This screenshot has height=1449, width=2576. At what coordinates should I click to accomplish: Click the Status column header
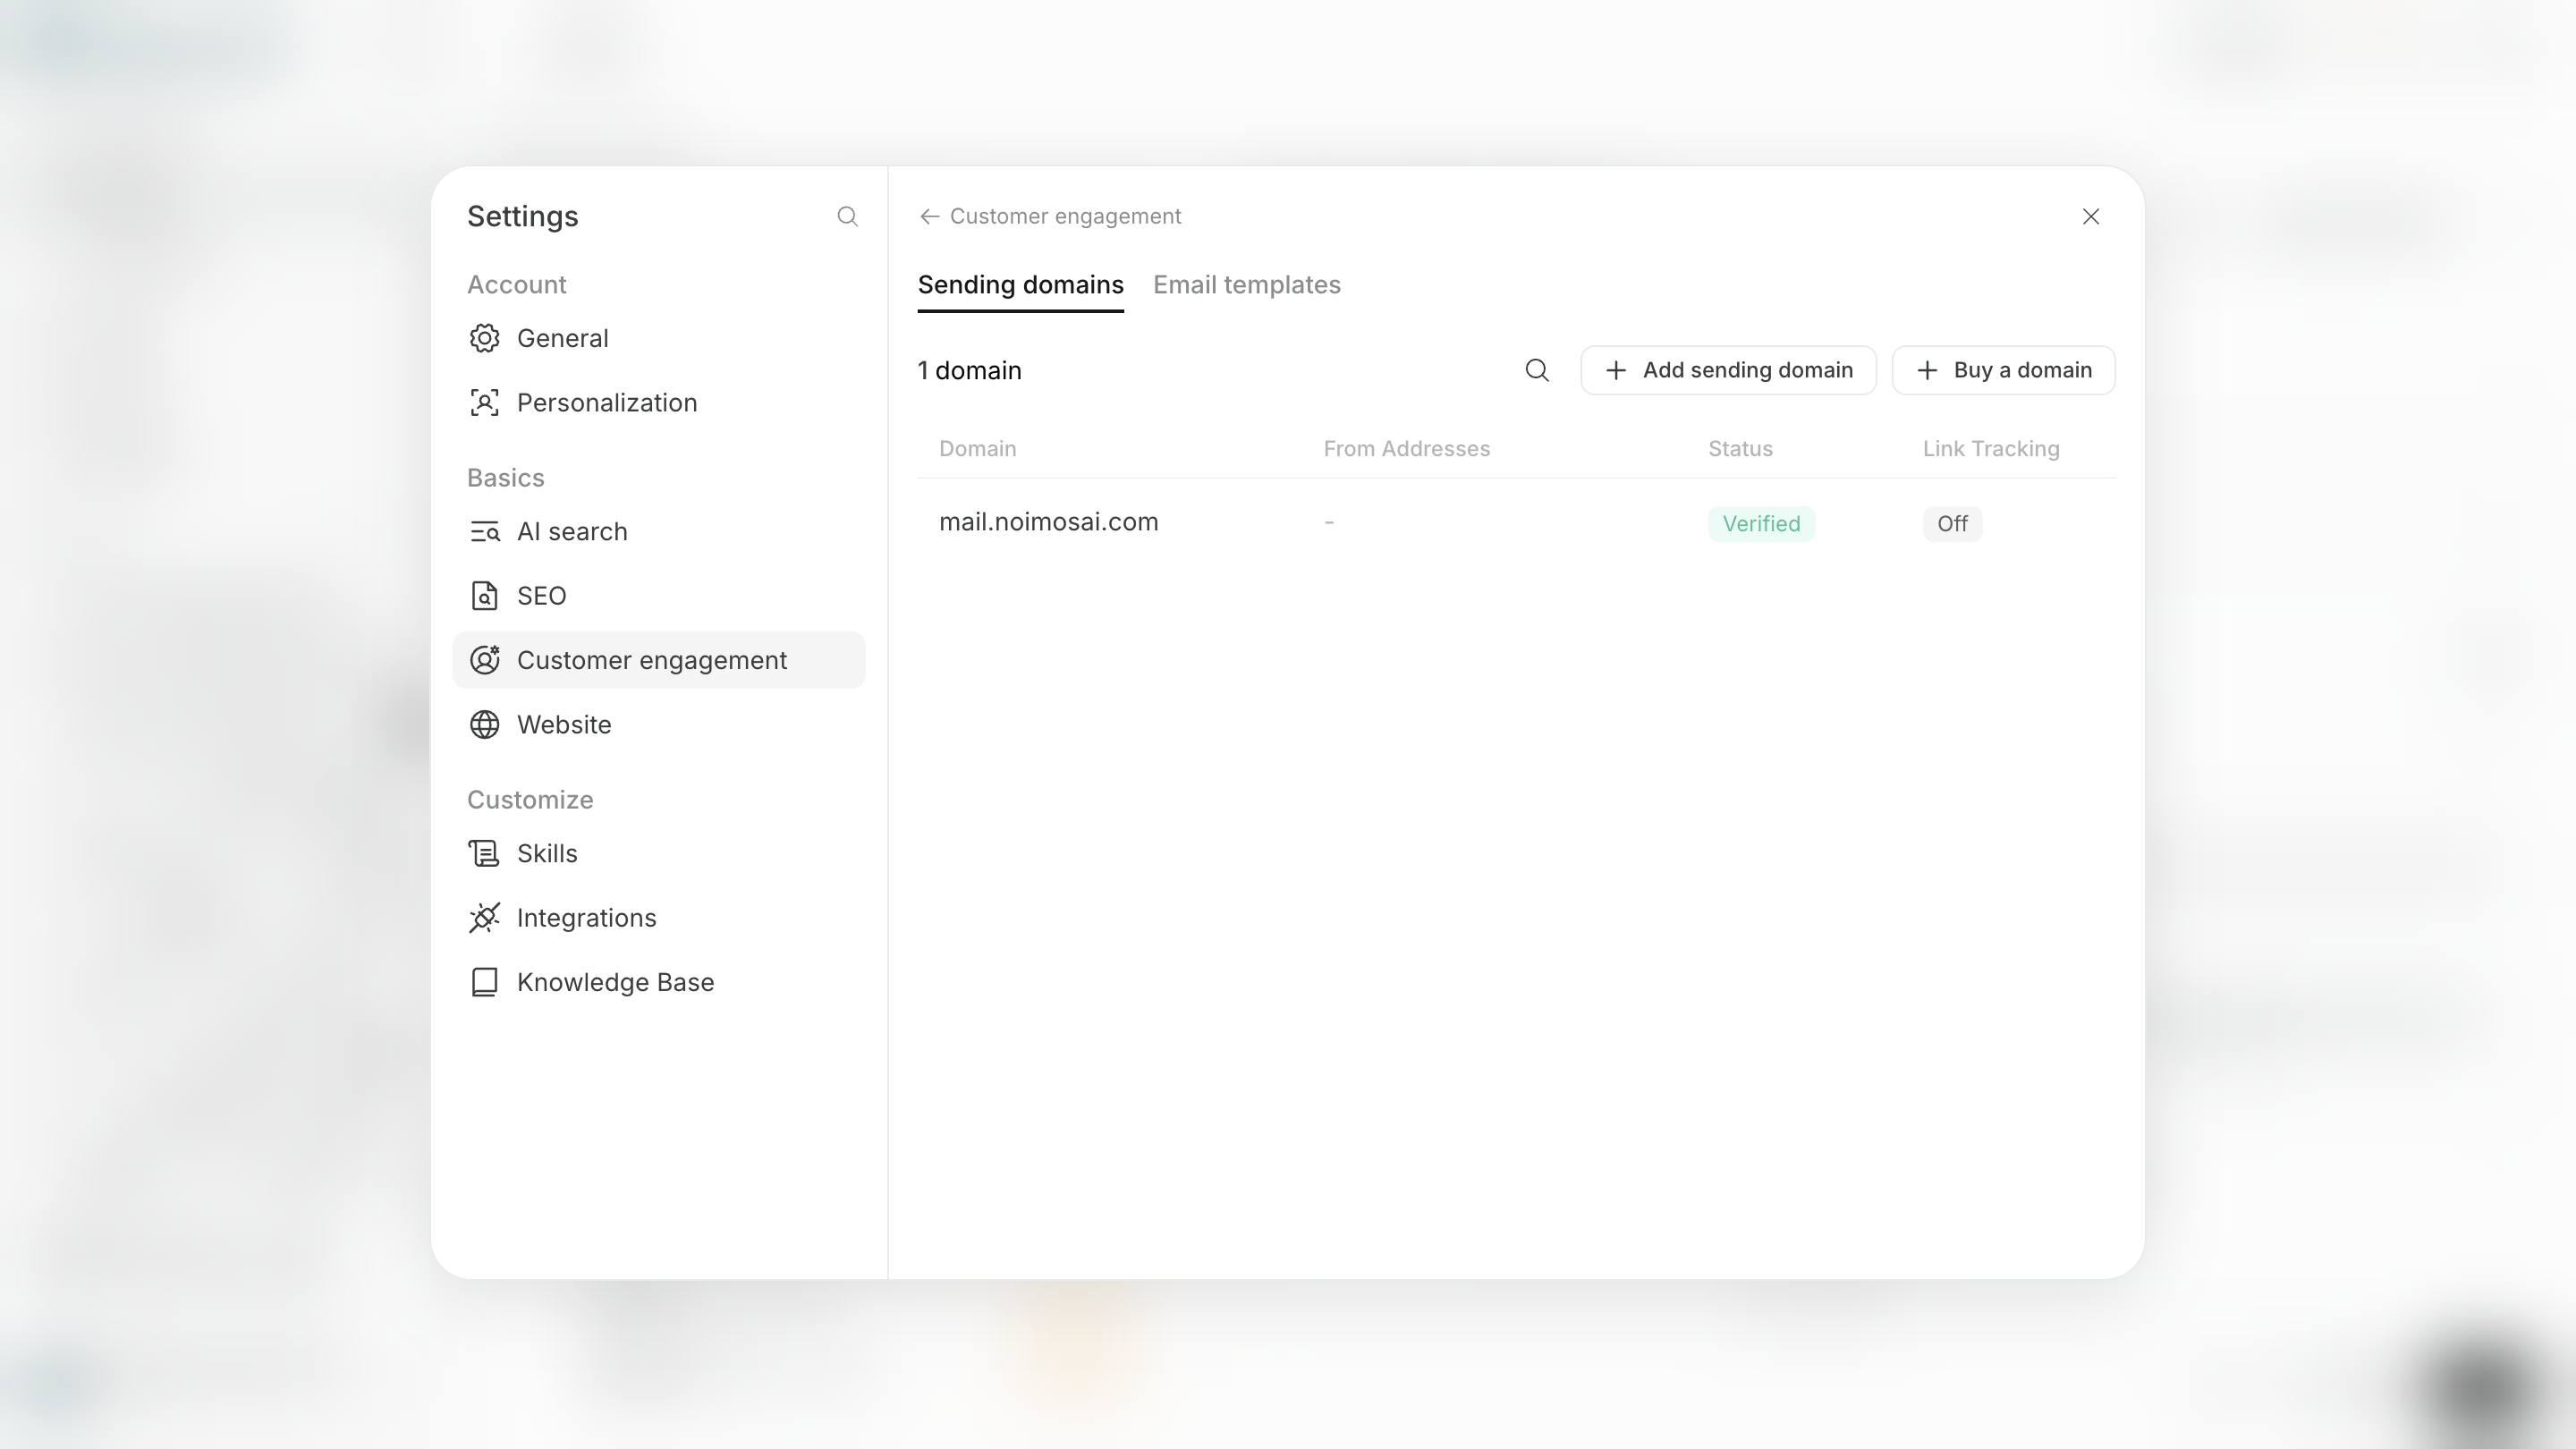click(1740, 449)
